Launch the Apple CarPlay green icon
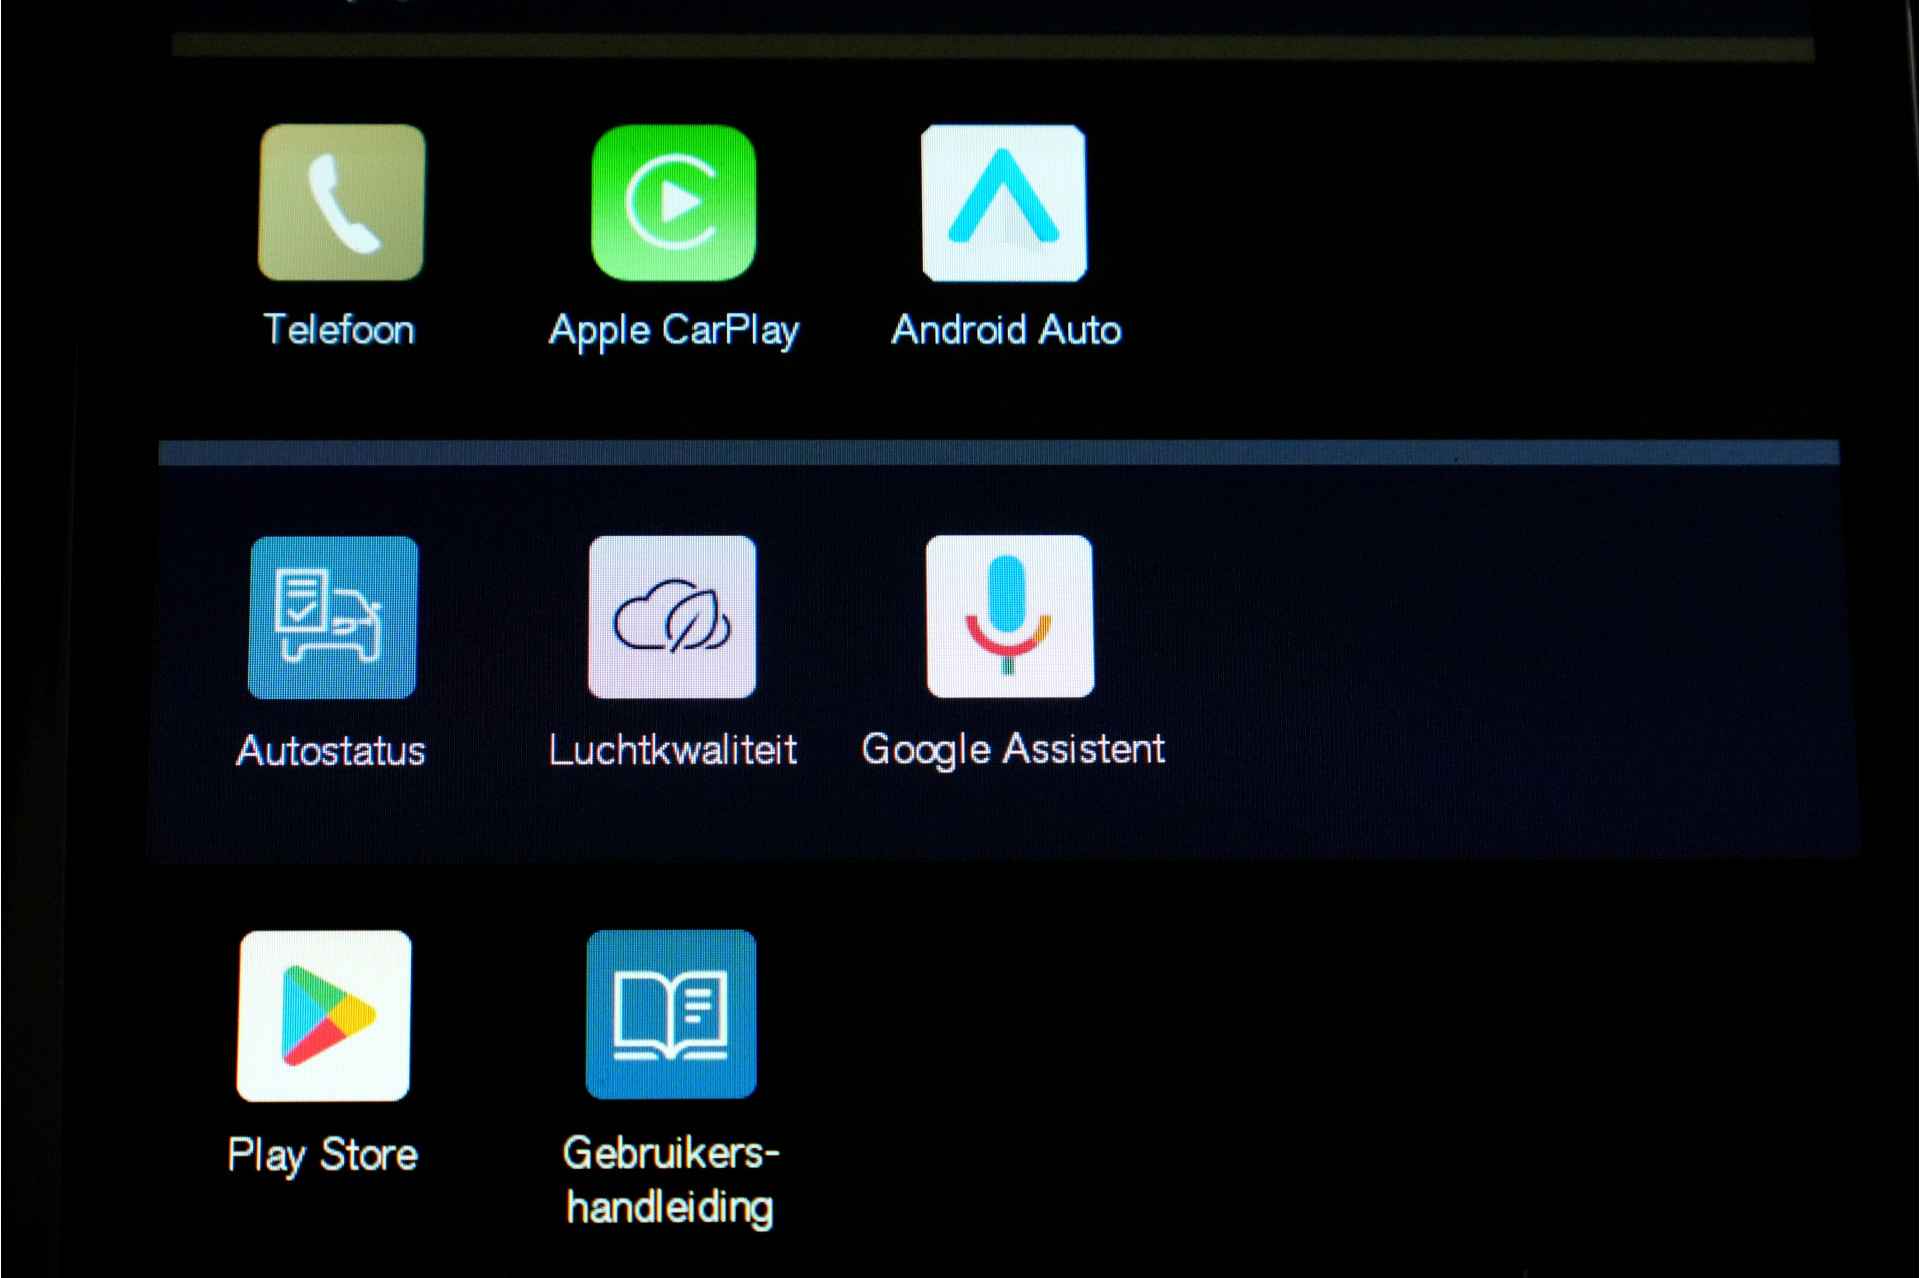The height and width of the screenshot is (1278, 1920). coord(673,202)
